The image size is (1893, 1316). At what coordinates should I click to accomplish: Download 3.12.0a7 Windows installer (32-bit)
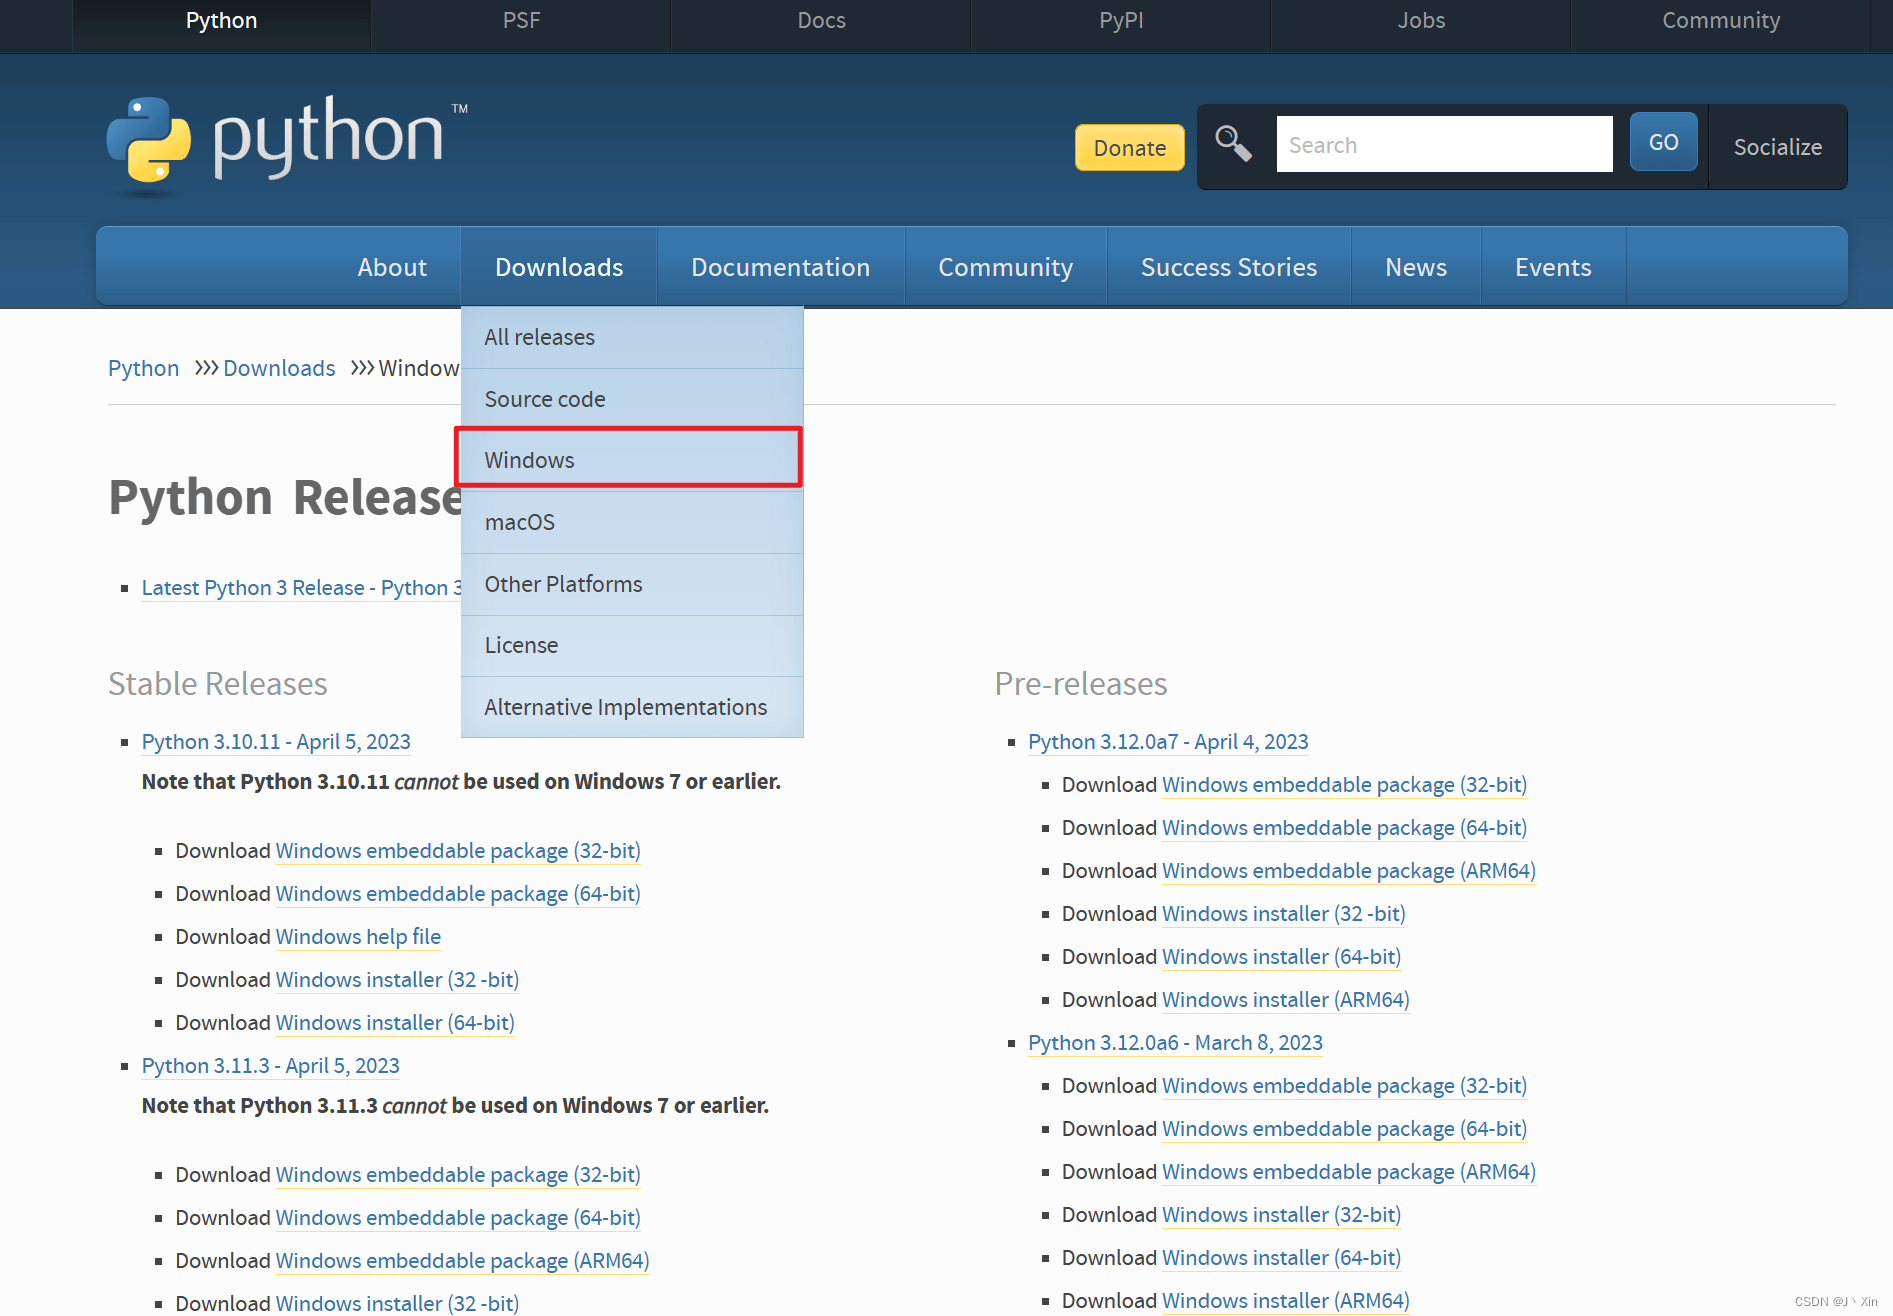tap(1284, 914)
